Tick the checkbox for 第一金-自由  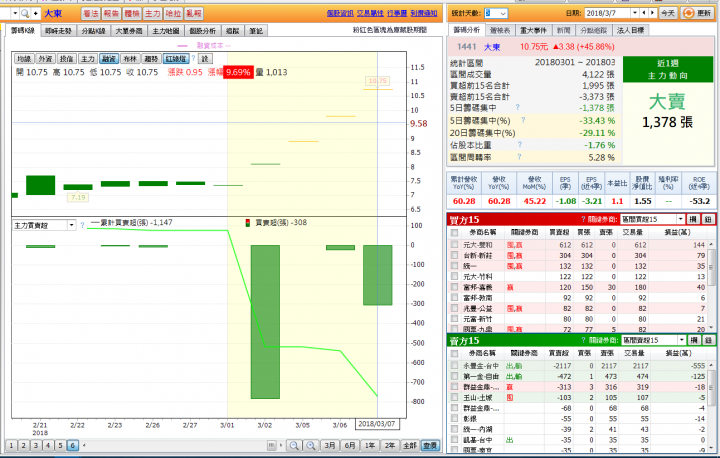455,376
